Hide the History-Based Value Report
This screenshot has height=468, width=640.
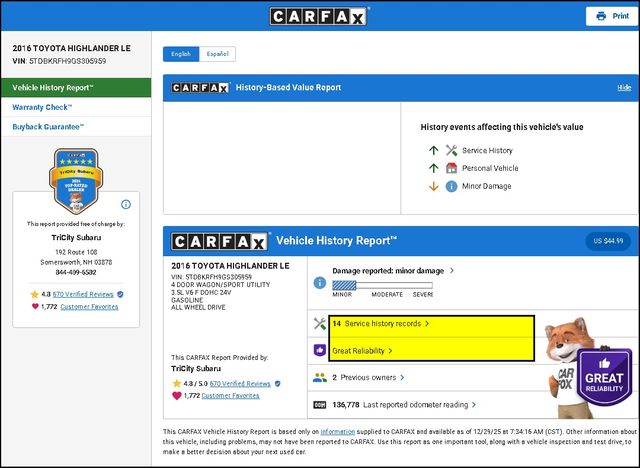tap(624, 88)
